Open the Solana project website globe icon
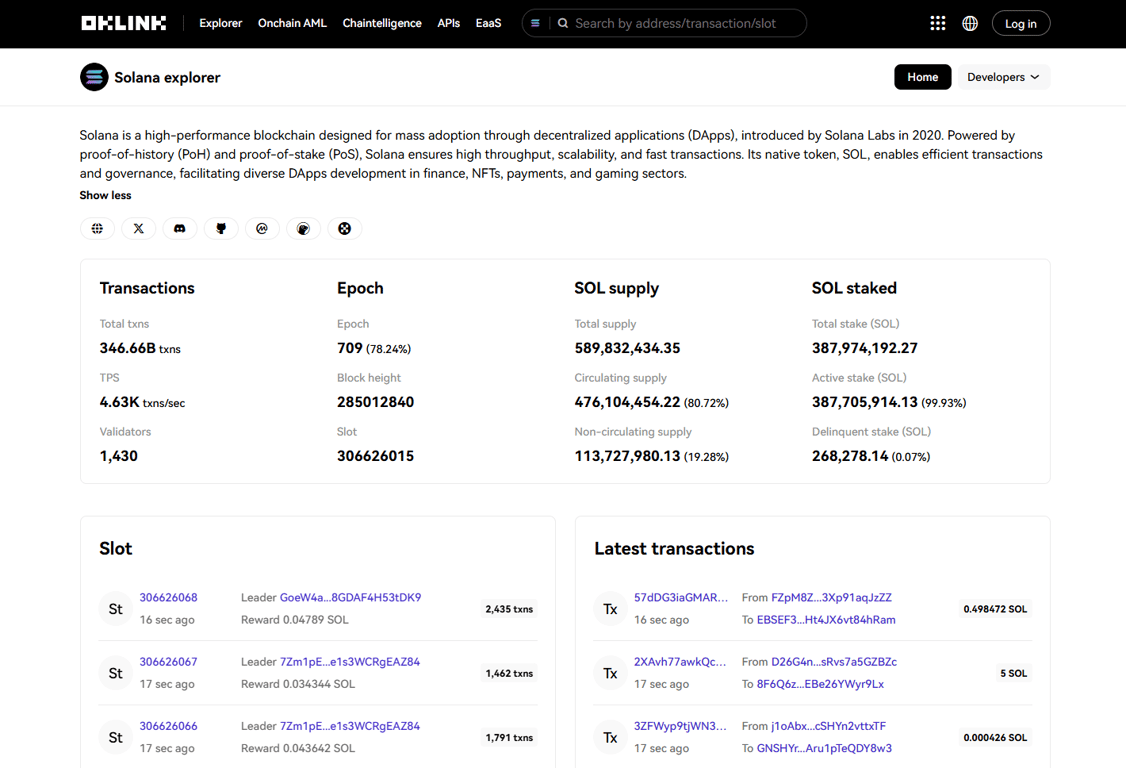1126x768 pixels. point(97,228)
